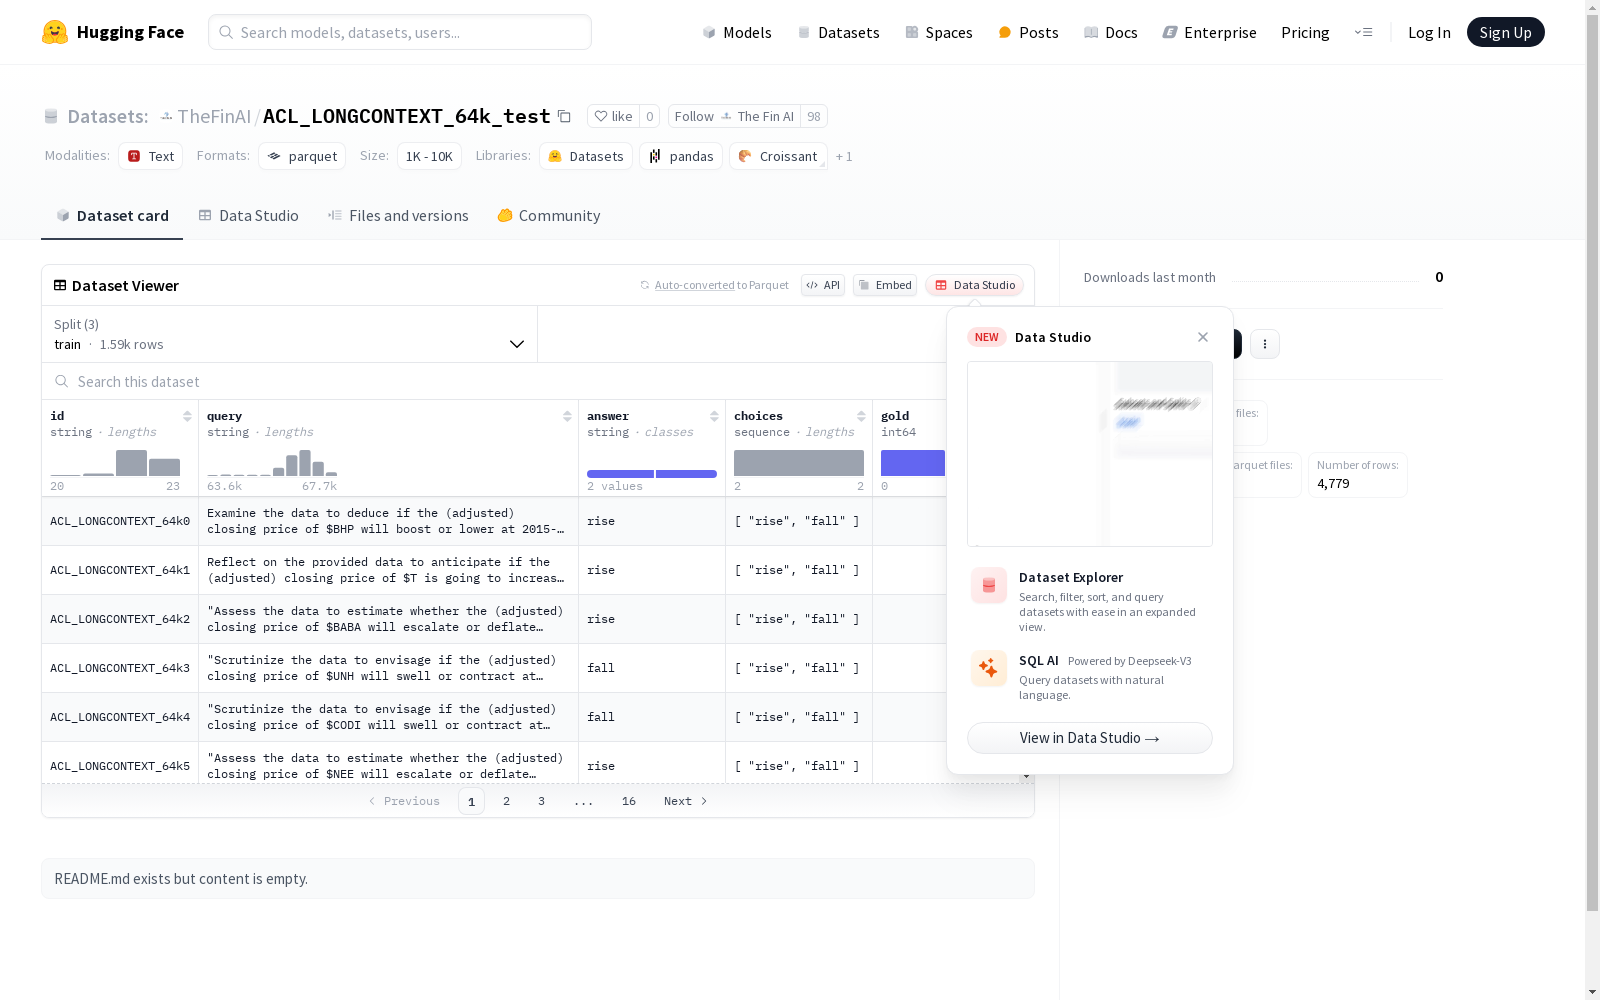Click the Sign Up button
Viewport: 1600px width, 1000px height.
click(1505, 32)
